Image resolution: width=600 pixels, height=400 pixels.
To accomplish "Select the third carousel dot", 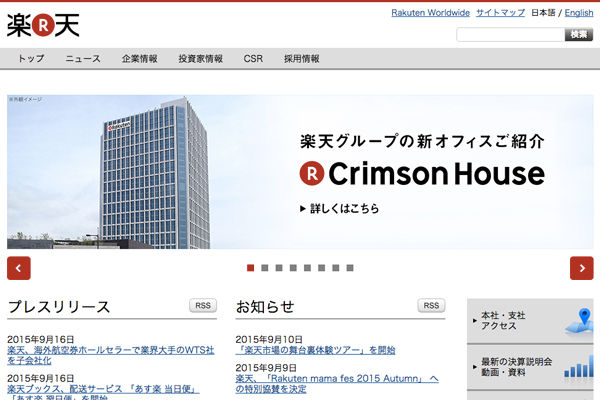I will coord(279,268).
